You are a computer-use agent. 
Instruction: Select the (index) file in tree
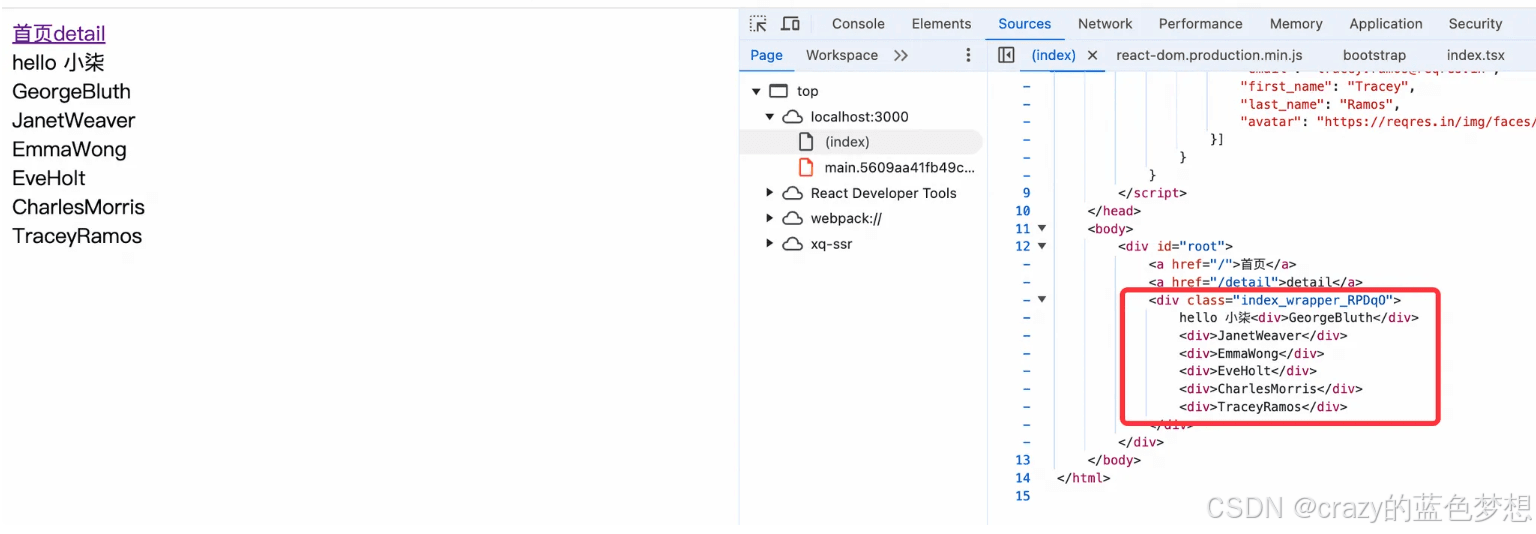click(847, 142)
